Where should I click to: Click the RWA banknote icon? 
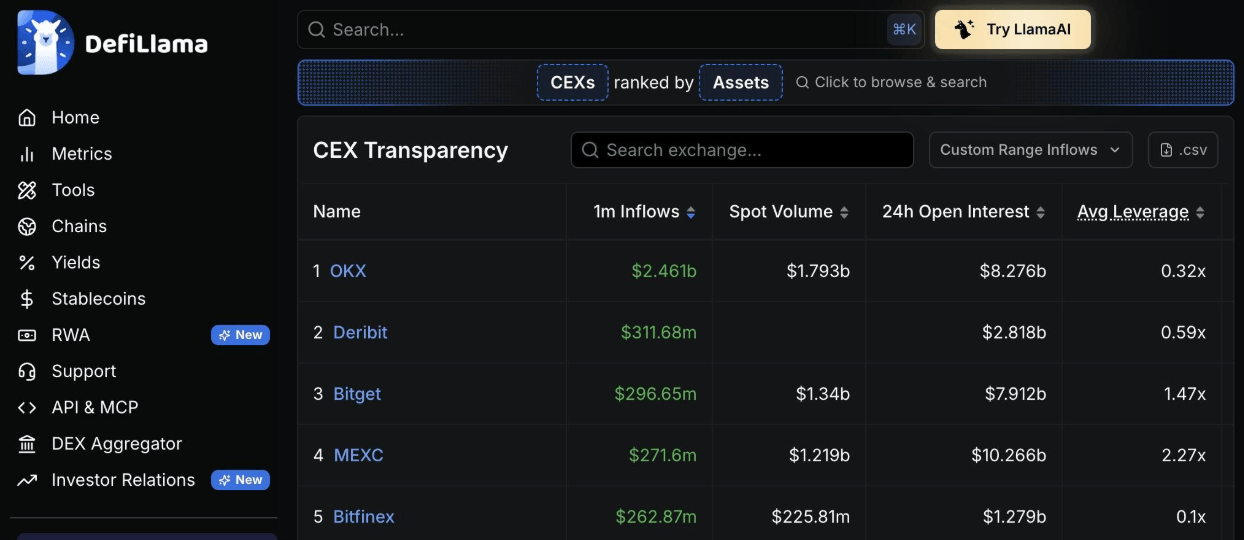pyautogui.click(x=28, y=335)
